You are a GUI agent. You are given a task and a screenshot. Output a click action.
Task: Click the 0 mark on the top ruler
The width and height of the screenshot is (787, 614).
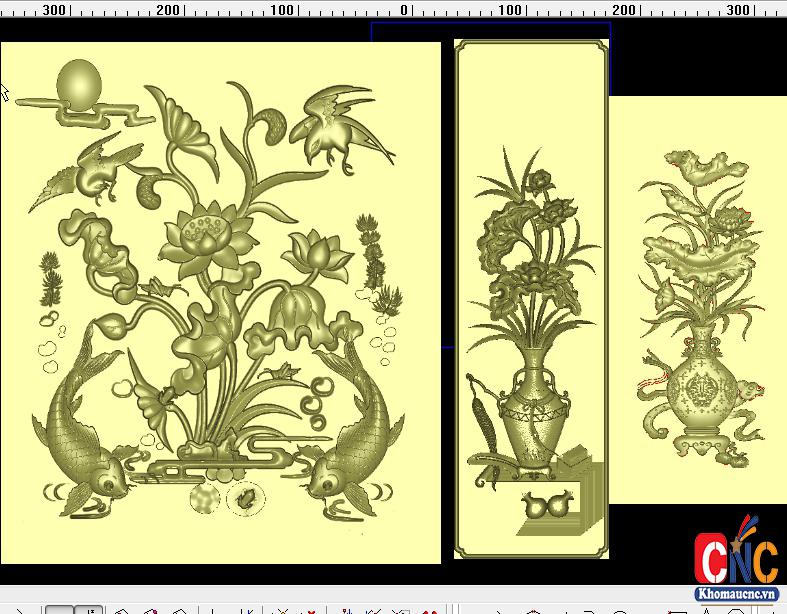tap(404, 10)
